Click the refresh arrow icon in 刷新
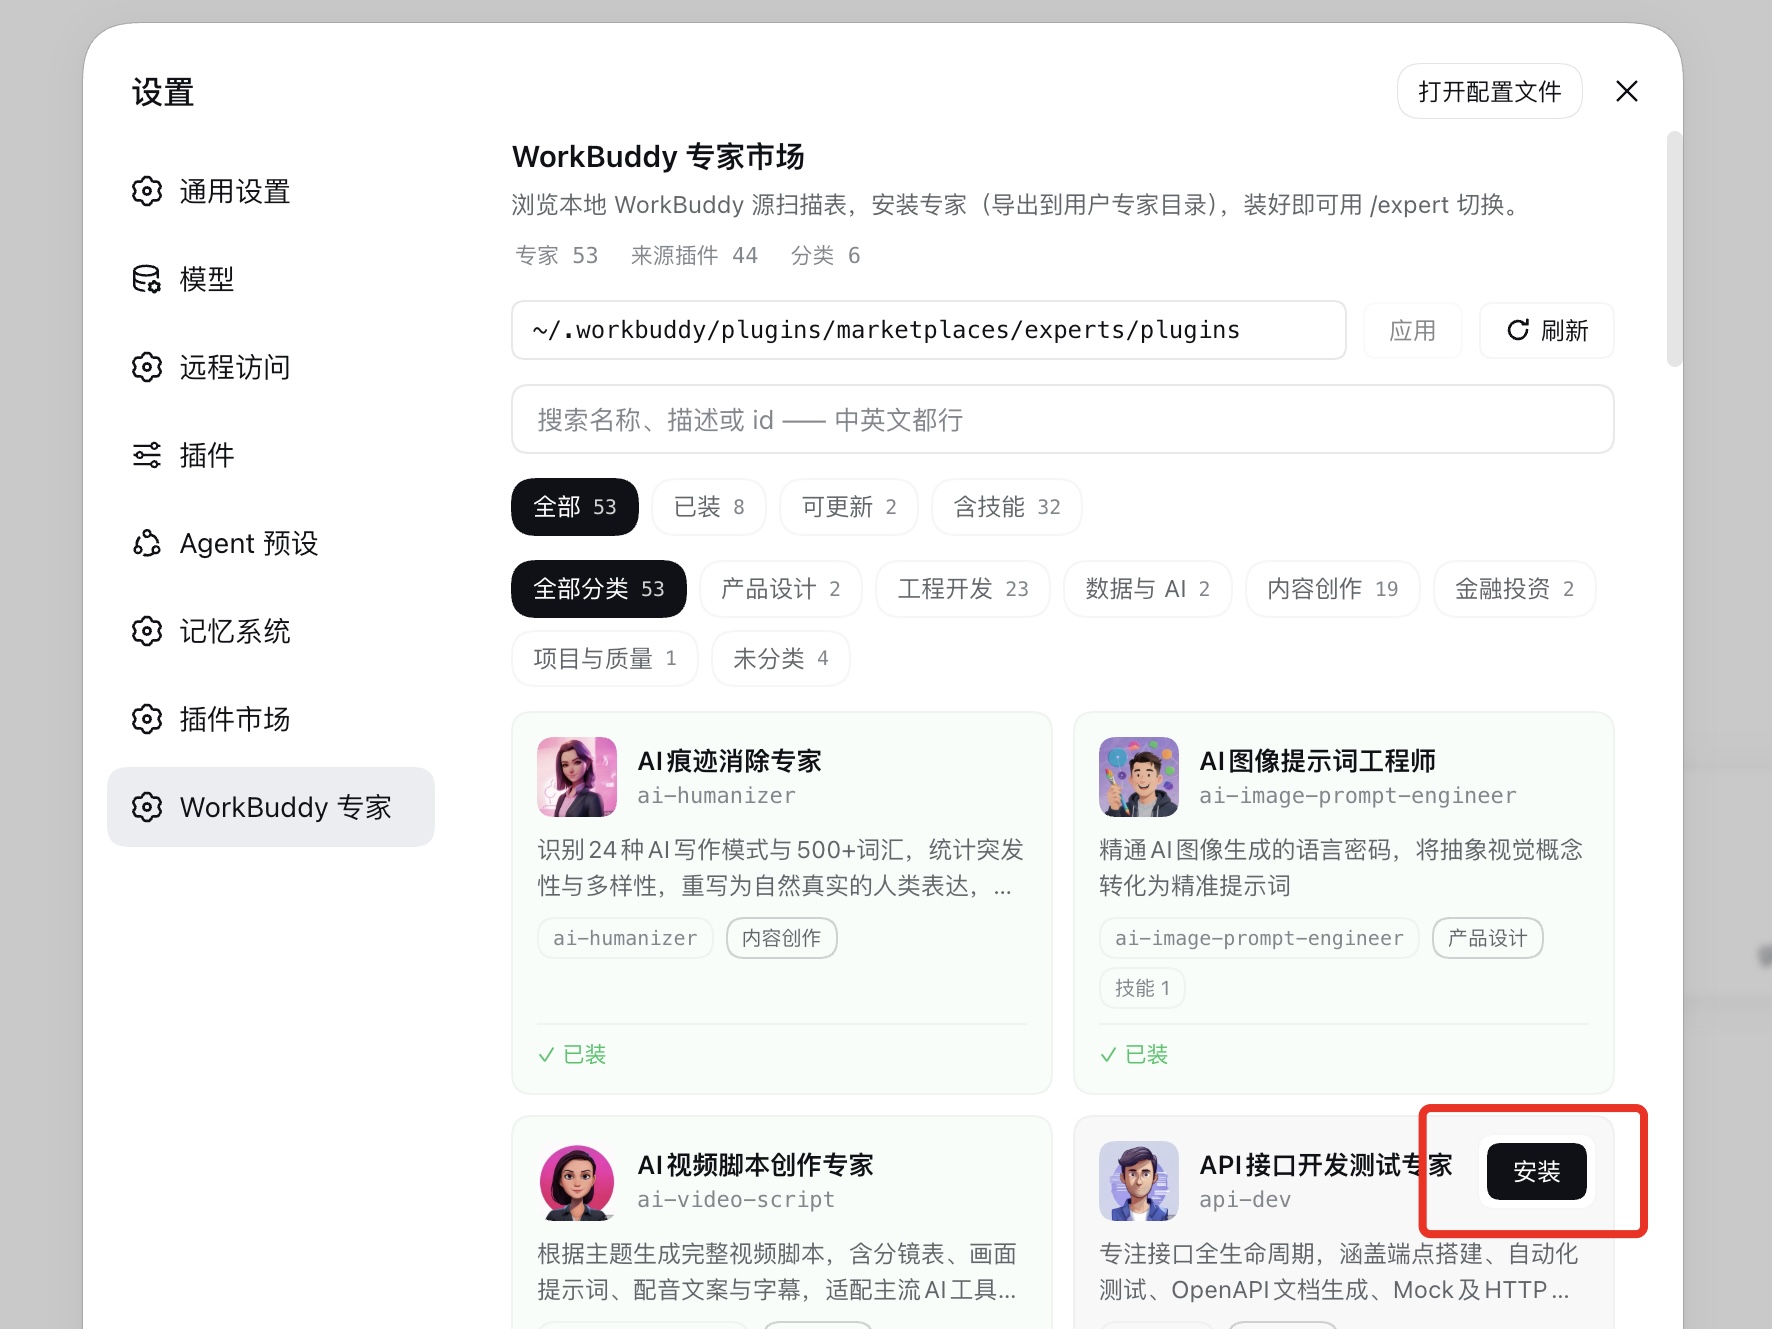 coord(1518,330)
